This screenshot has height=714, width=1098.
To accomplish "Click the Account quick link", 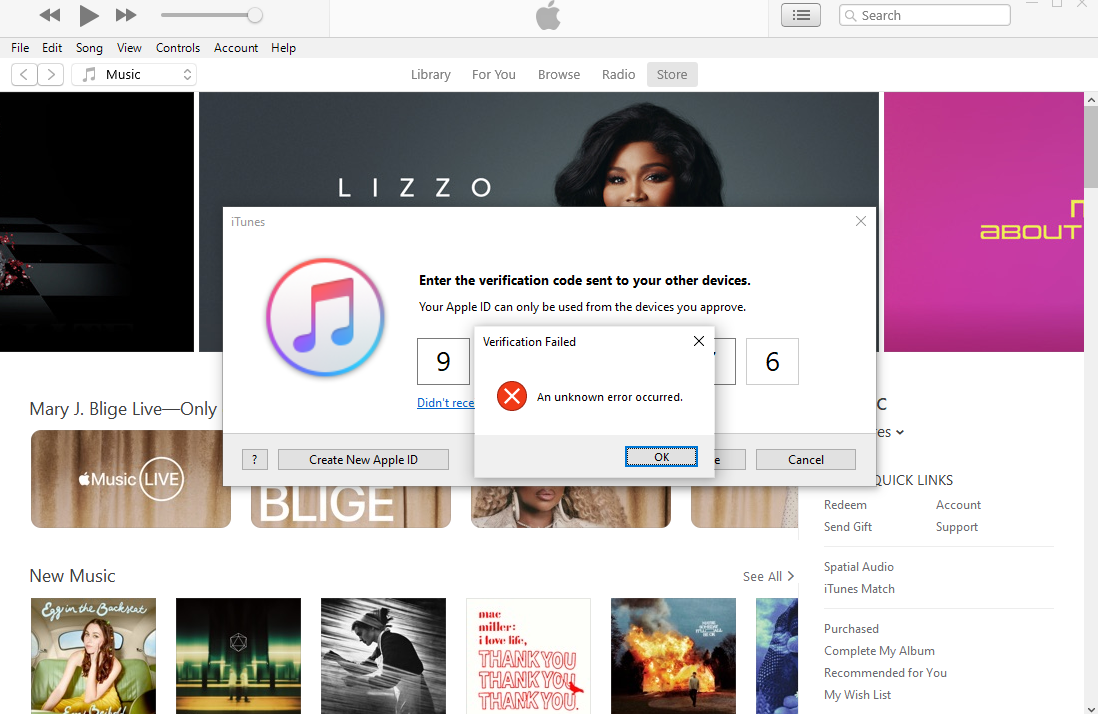I will coord(958,505).
